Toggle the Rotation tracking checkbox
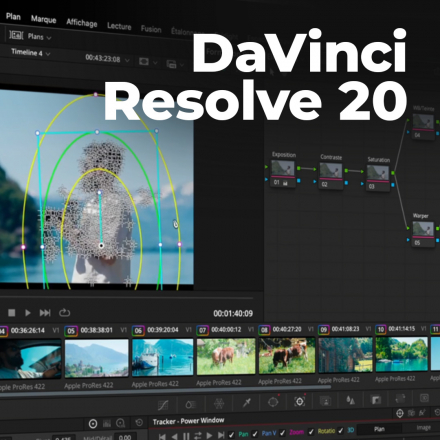The height and width of the screenshot is (440, 440). coord(311,432)
